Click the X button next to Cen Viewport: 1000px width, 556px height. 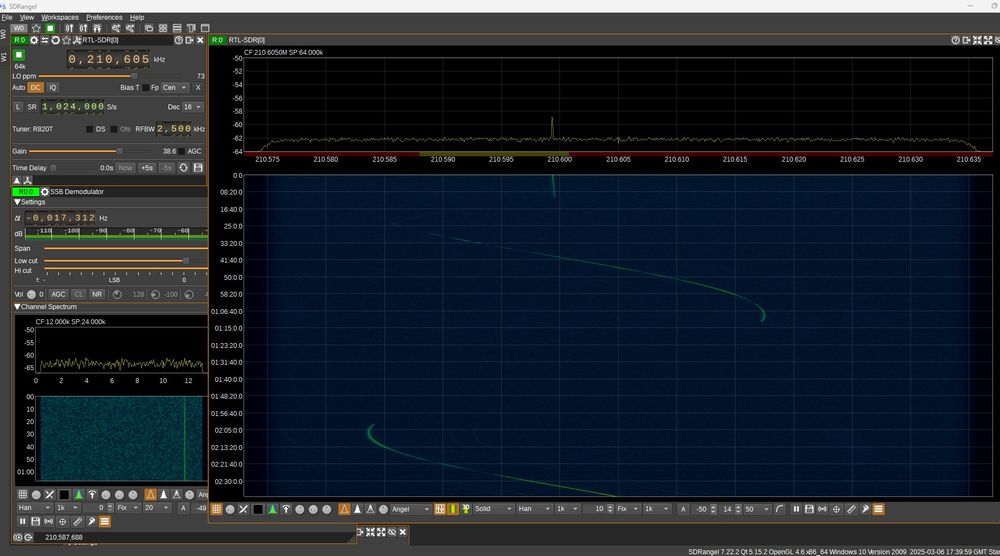pyautogui.click(x=198, y=87)
